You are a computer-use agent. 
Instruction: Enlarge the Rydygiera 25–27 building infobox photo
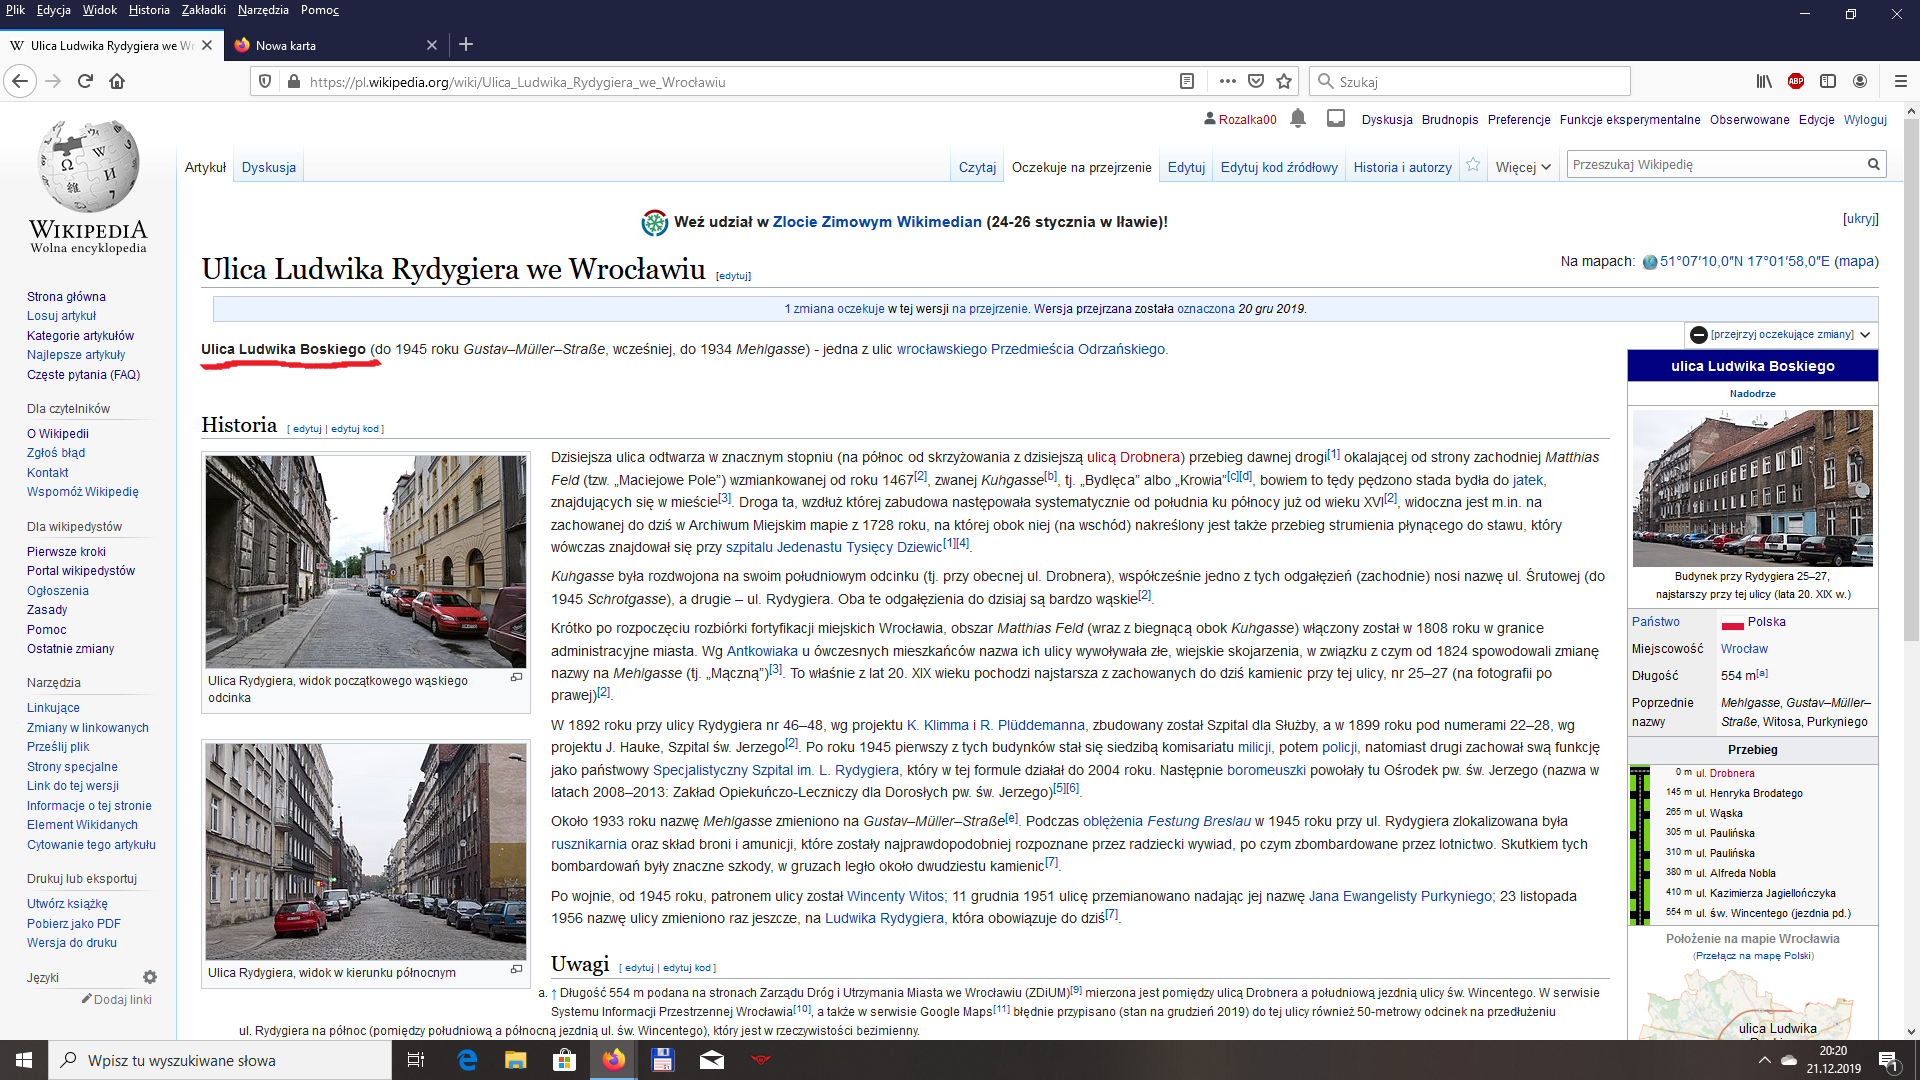tap(1752, 488)
